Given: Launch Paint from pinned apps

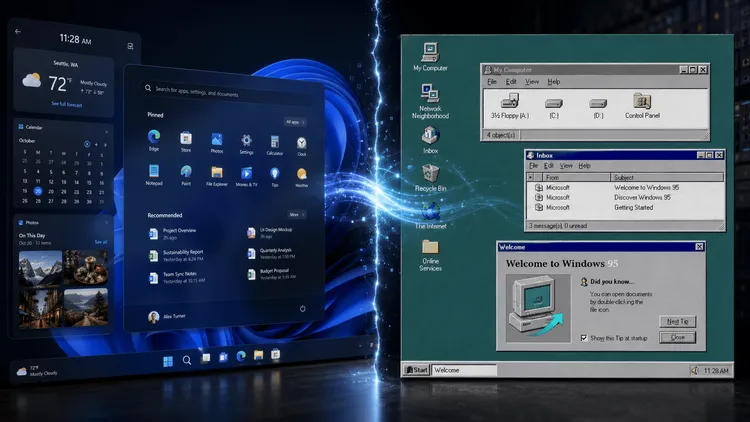Looking at the screenshot, I should point(186,175).
